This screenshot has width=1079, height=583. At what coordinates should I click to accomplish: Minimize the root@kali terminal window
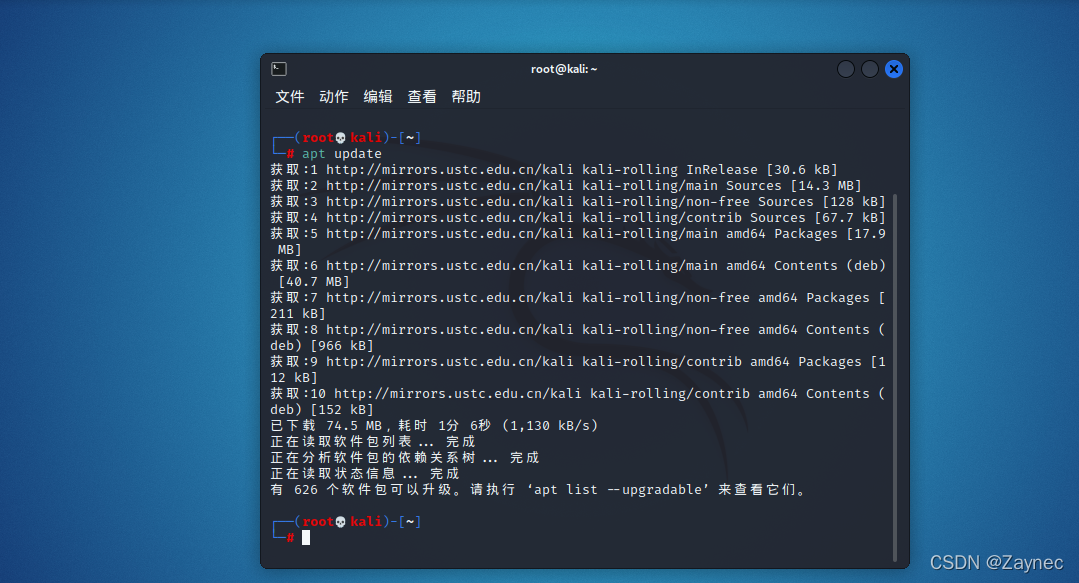tap(846, 69)
